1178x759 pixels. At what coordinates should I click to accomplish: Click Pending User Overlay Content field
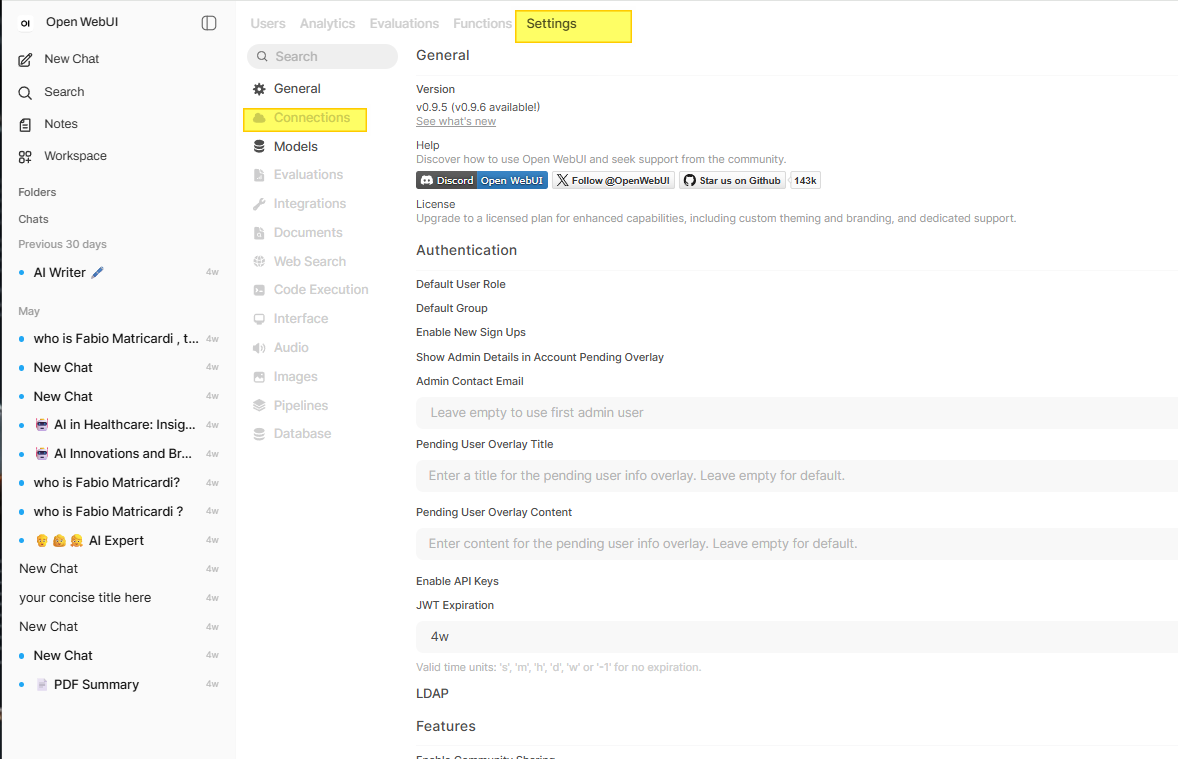(x=797, y=543)
